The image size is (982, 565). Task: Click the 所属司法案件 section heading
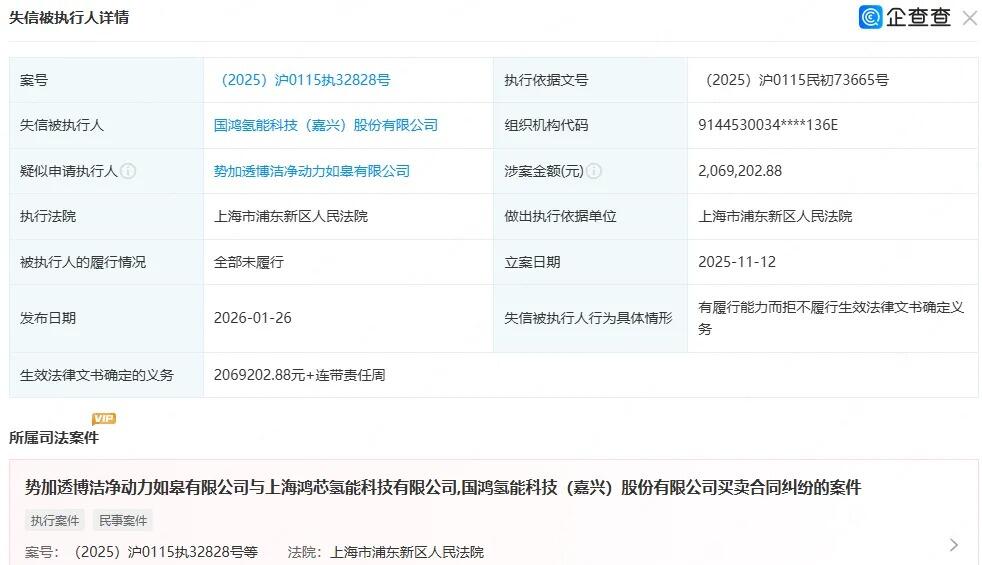click(54, 438)
